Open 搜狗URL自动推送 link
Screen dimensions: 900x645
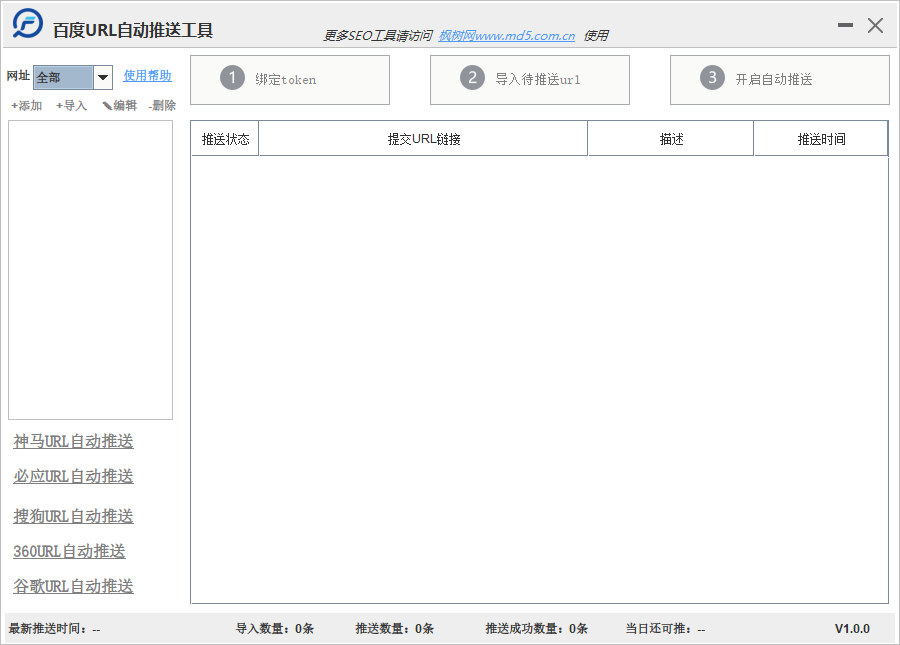[x=73, y=516]
